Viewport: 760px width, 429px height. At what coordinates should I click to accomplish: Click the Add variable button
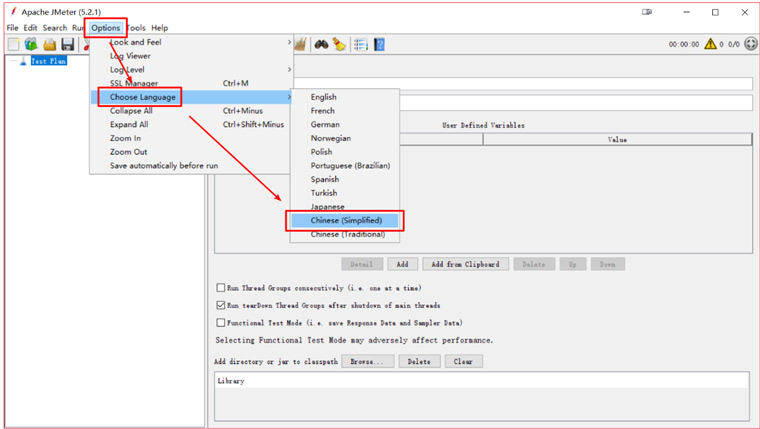click(x=402, y=264)
